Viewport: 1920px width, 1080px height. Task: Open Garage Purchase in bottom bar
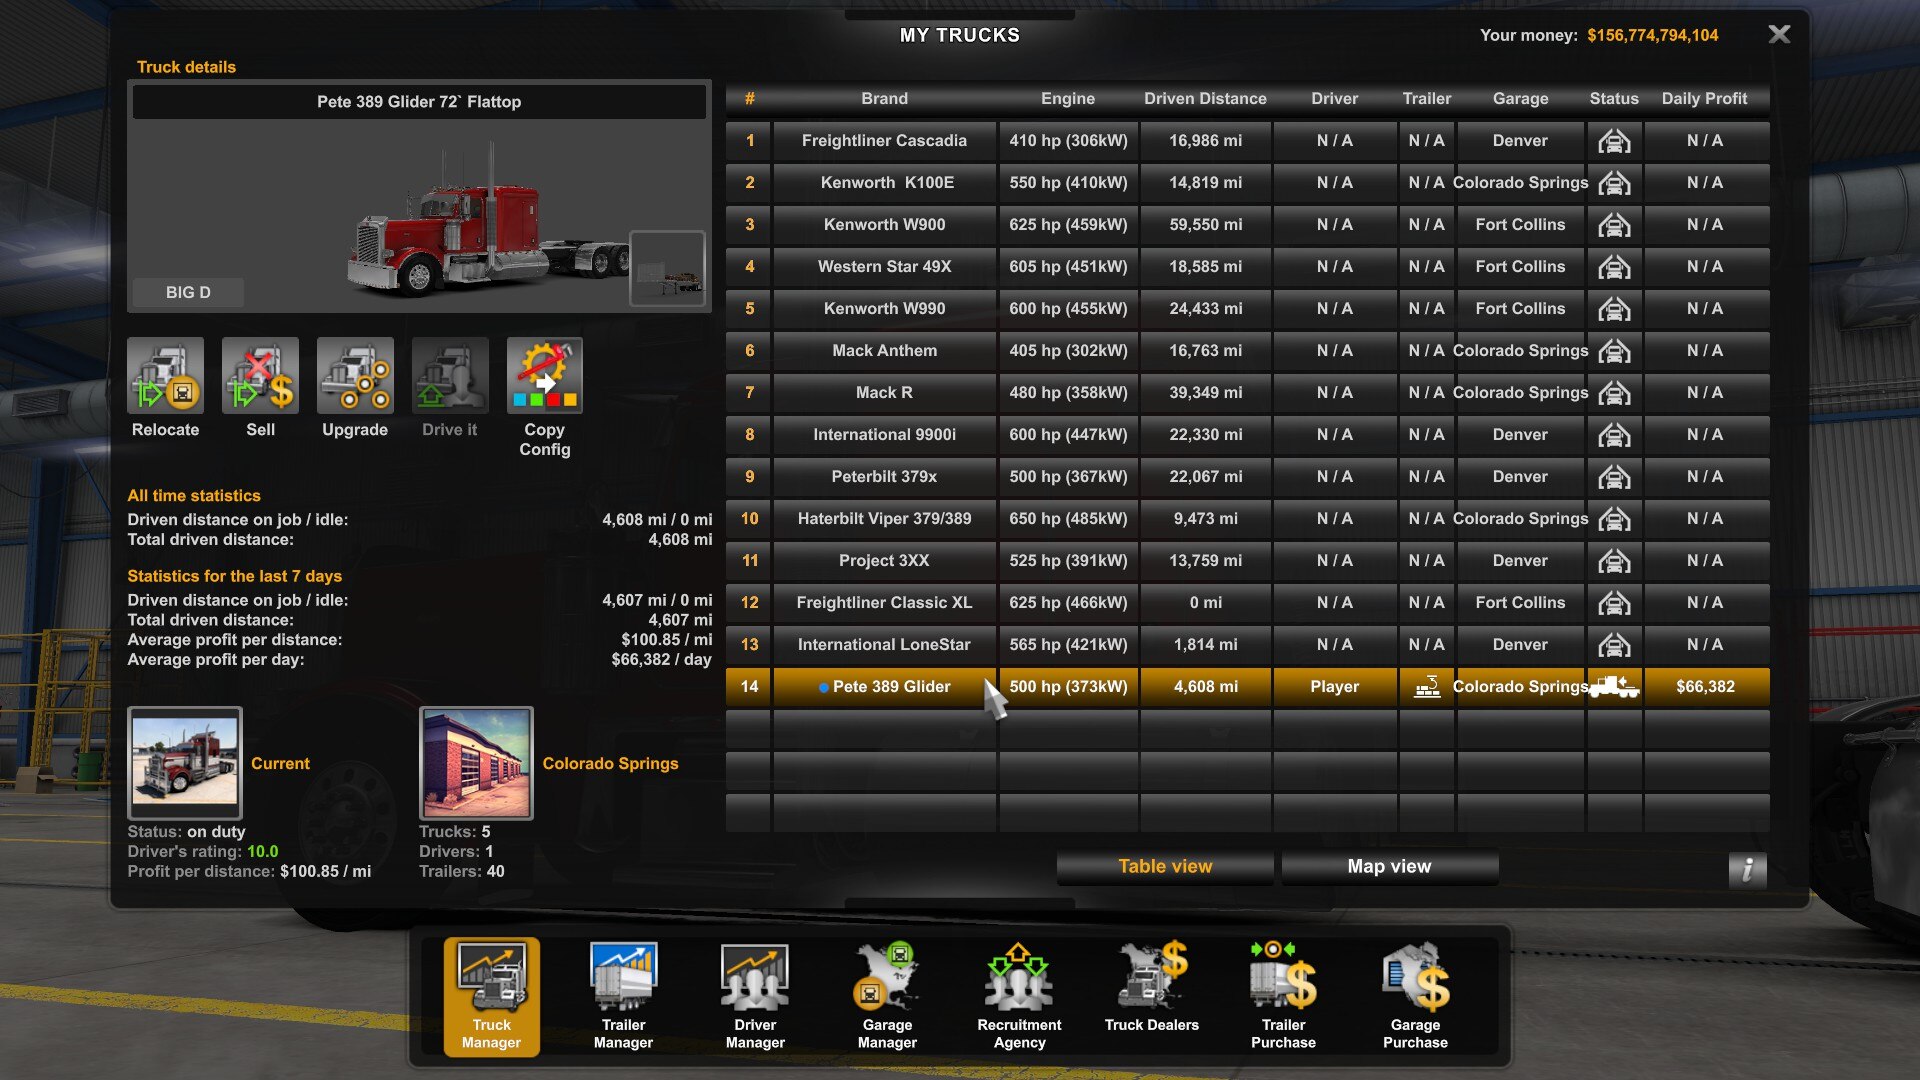(x=1415, y=996)
